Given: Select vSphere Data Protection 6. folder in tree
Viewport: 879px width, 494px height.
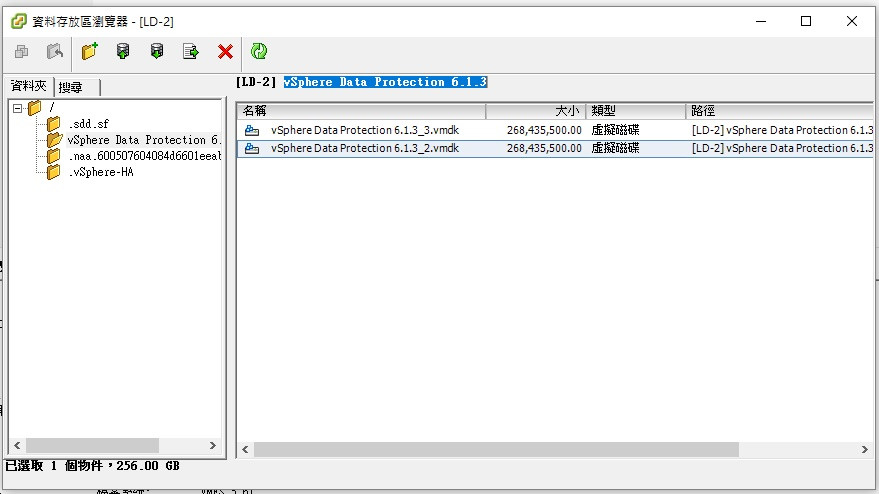Looking at the screenshot, I should coord(144,140).
